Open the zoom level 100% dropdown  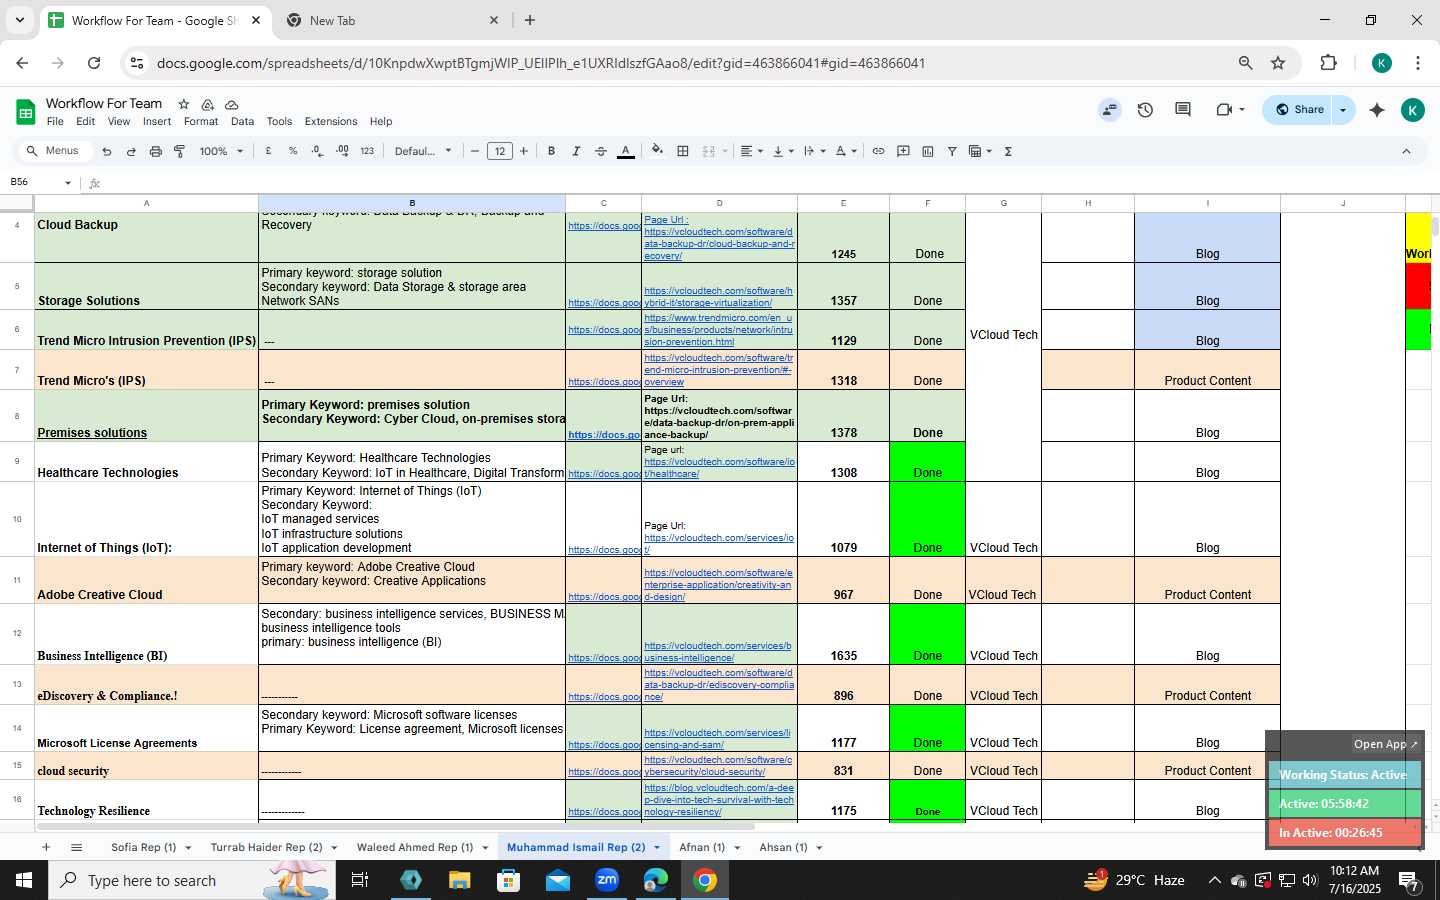coord(221,151)
